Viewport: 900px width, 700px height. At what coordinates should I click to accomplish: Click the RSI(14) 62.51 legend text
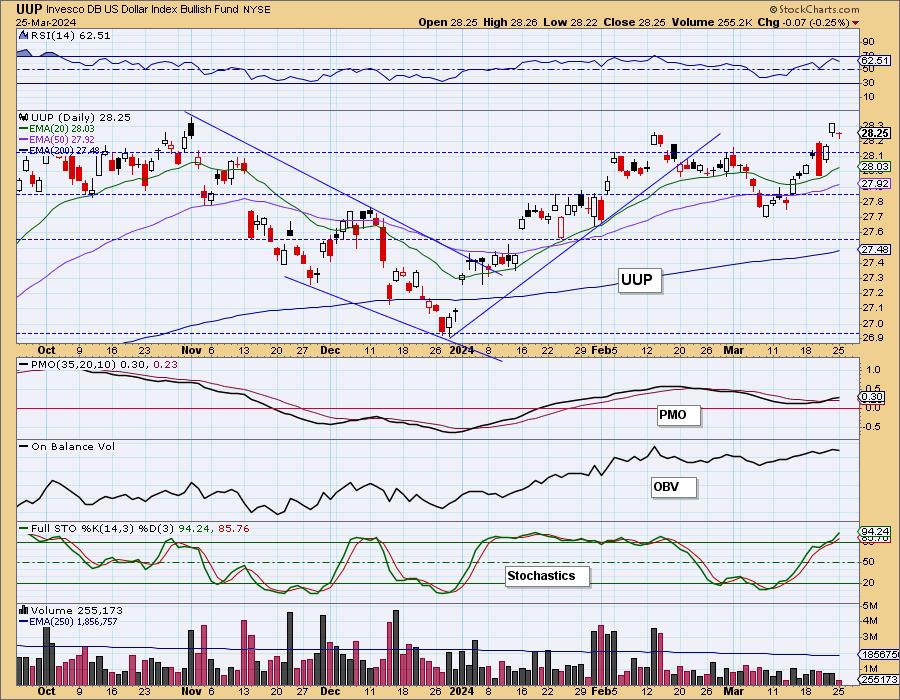(x=70, y=35)
